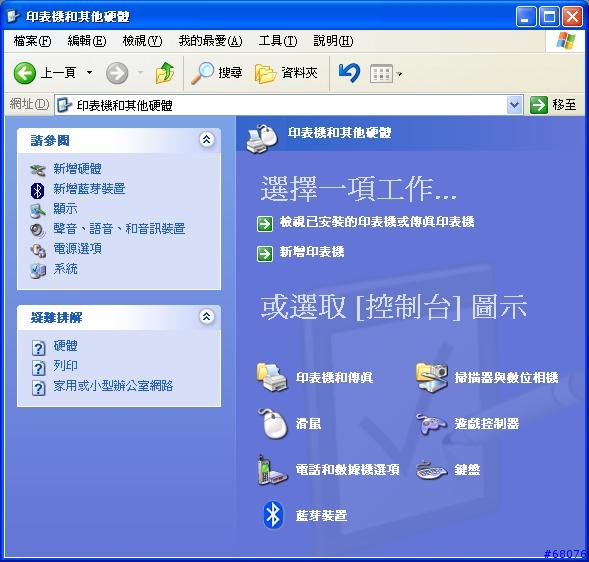Select the 新增印表機 task

tap(312, 252)
